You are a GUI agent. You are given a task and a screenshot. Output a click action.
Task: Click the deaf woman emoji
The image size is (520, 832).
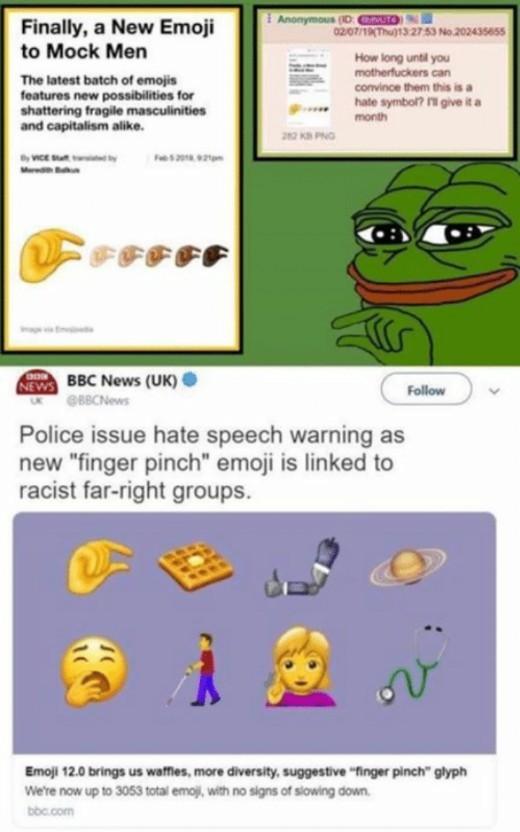pos(300,668)
